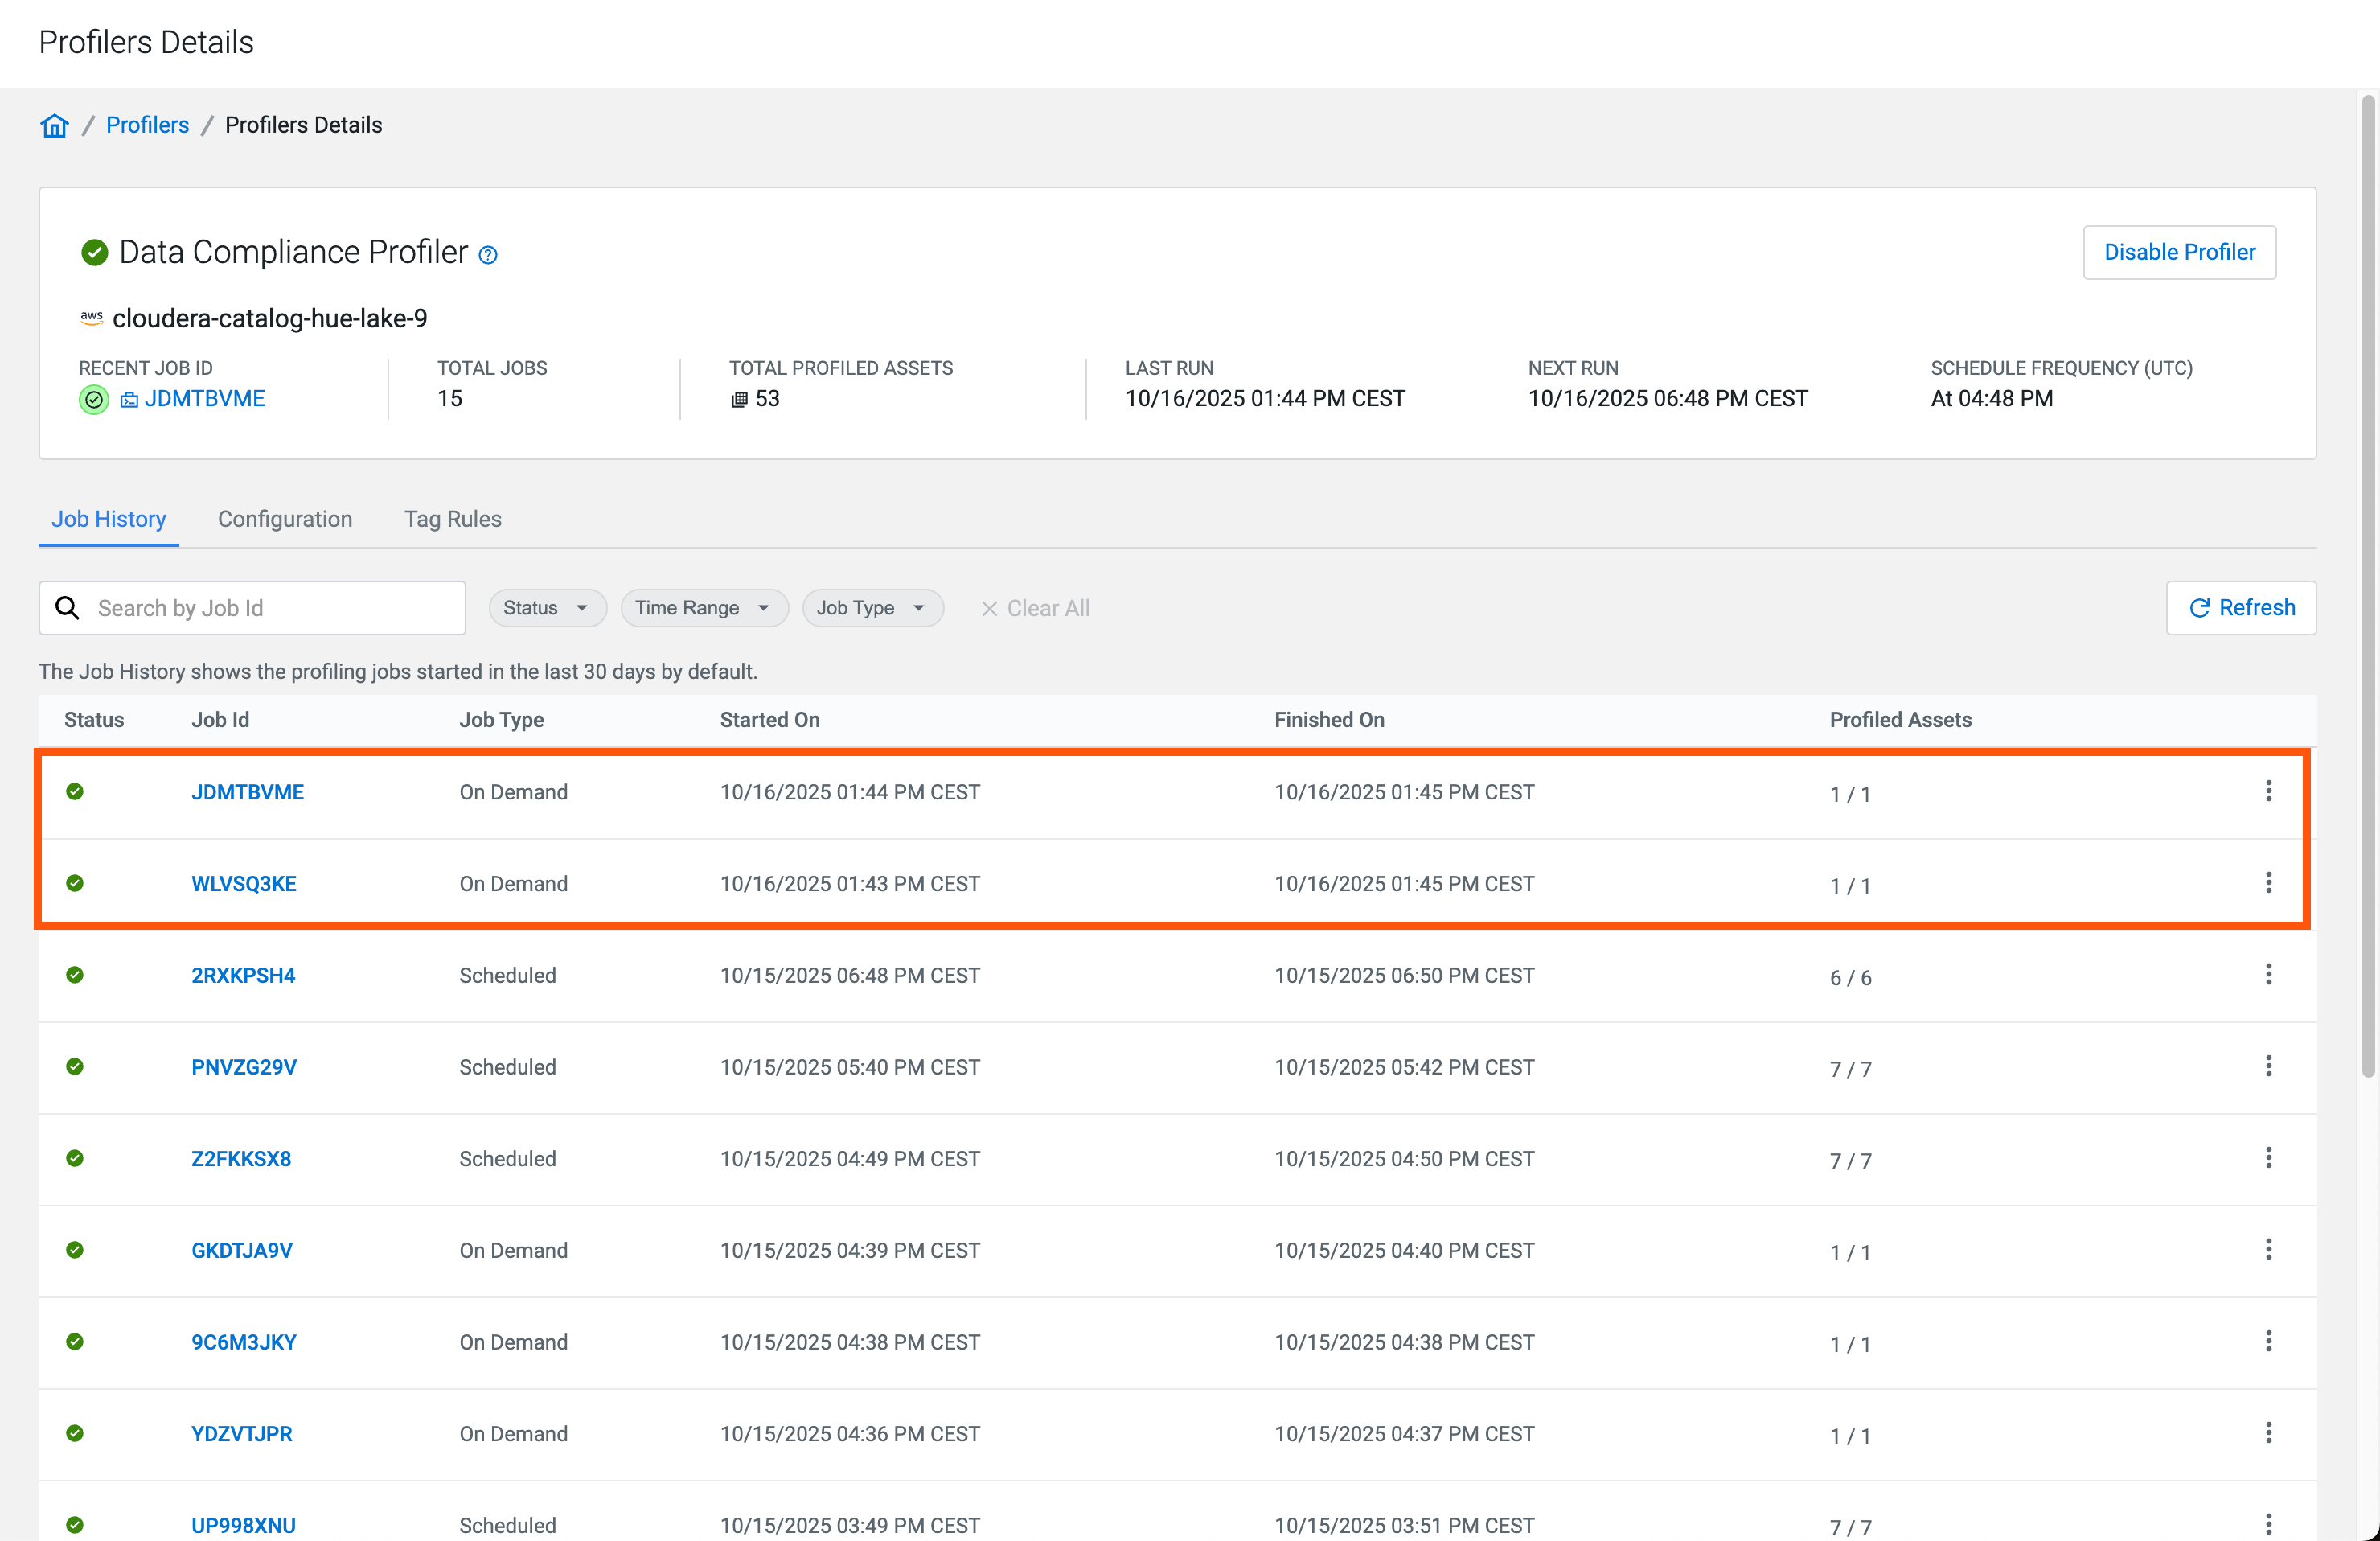Open kebab menu for job WLVSQ3KE
The width and height of the screenshot is (2380, 1541).
click(2268, 882)
